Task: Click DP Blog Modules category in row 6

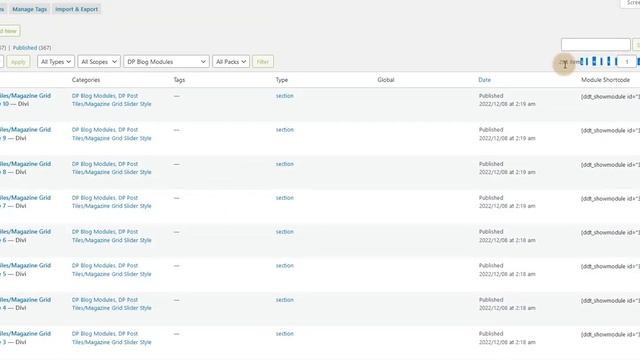Action: [x=93, y=232]
